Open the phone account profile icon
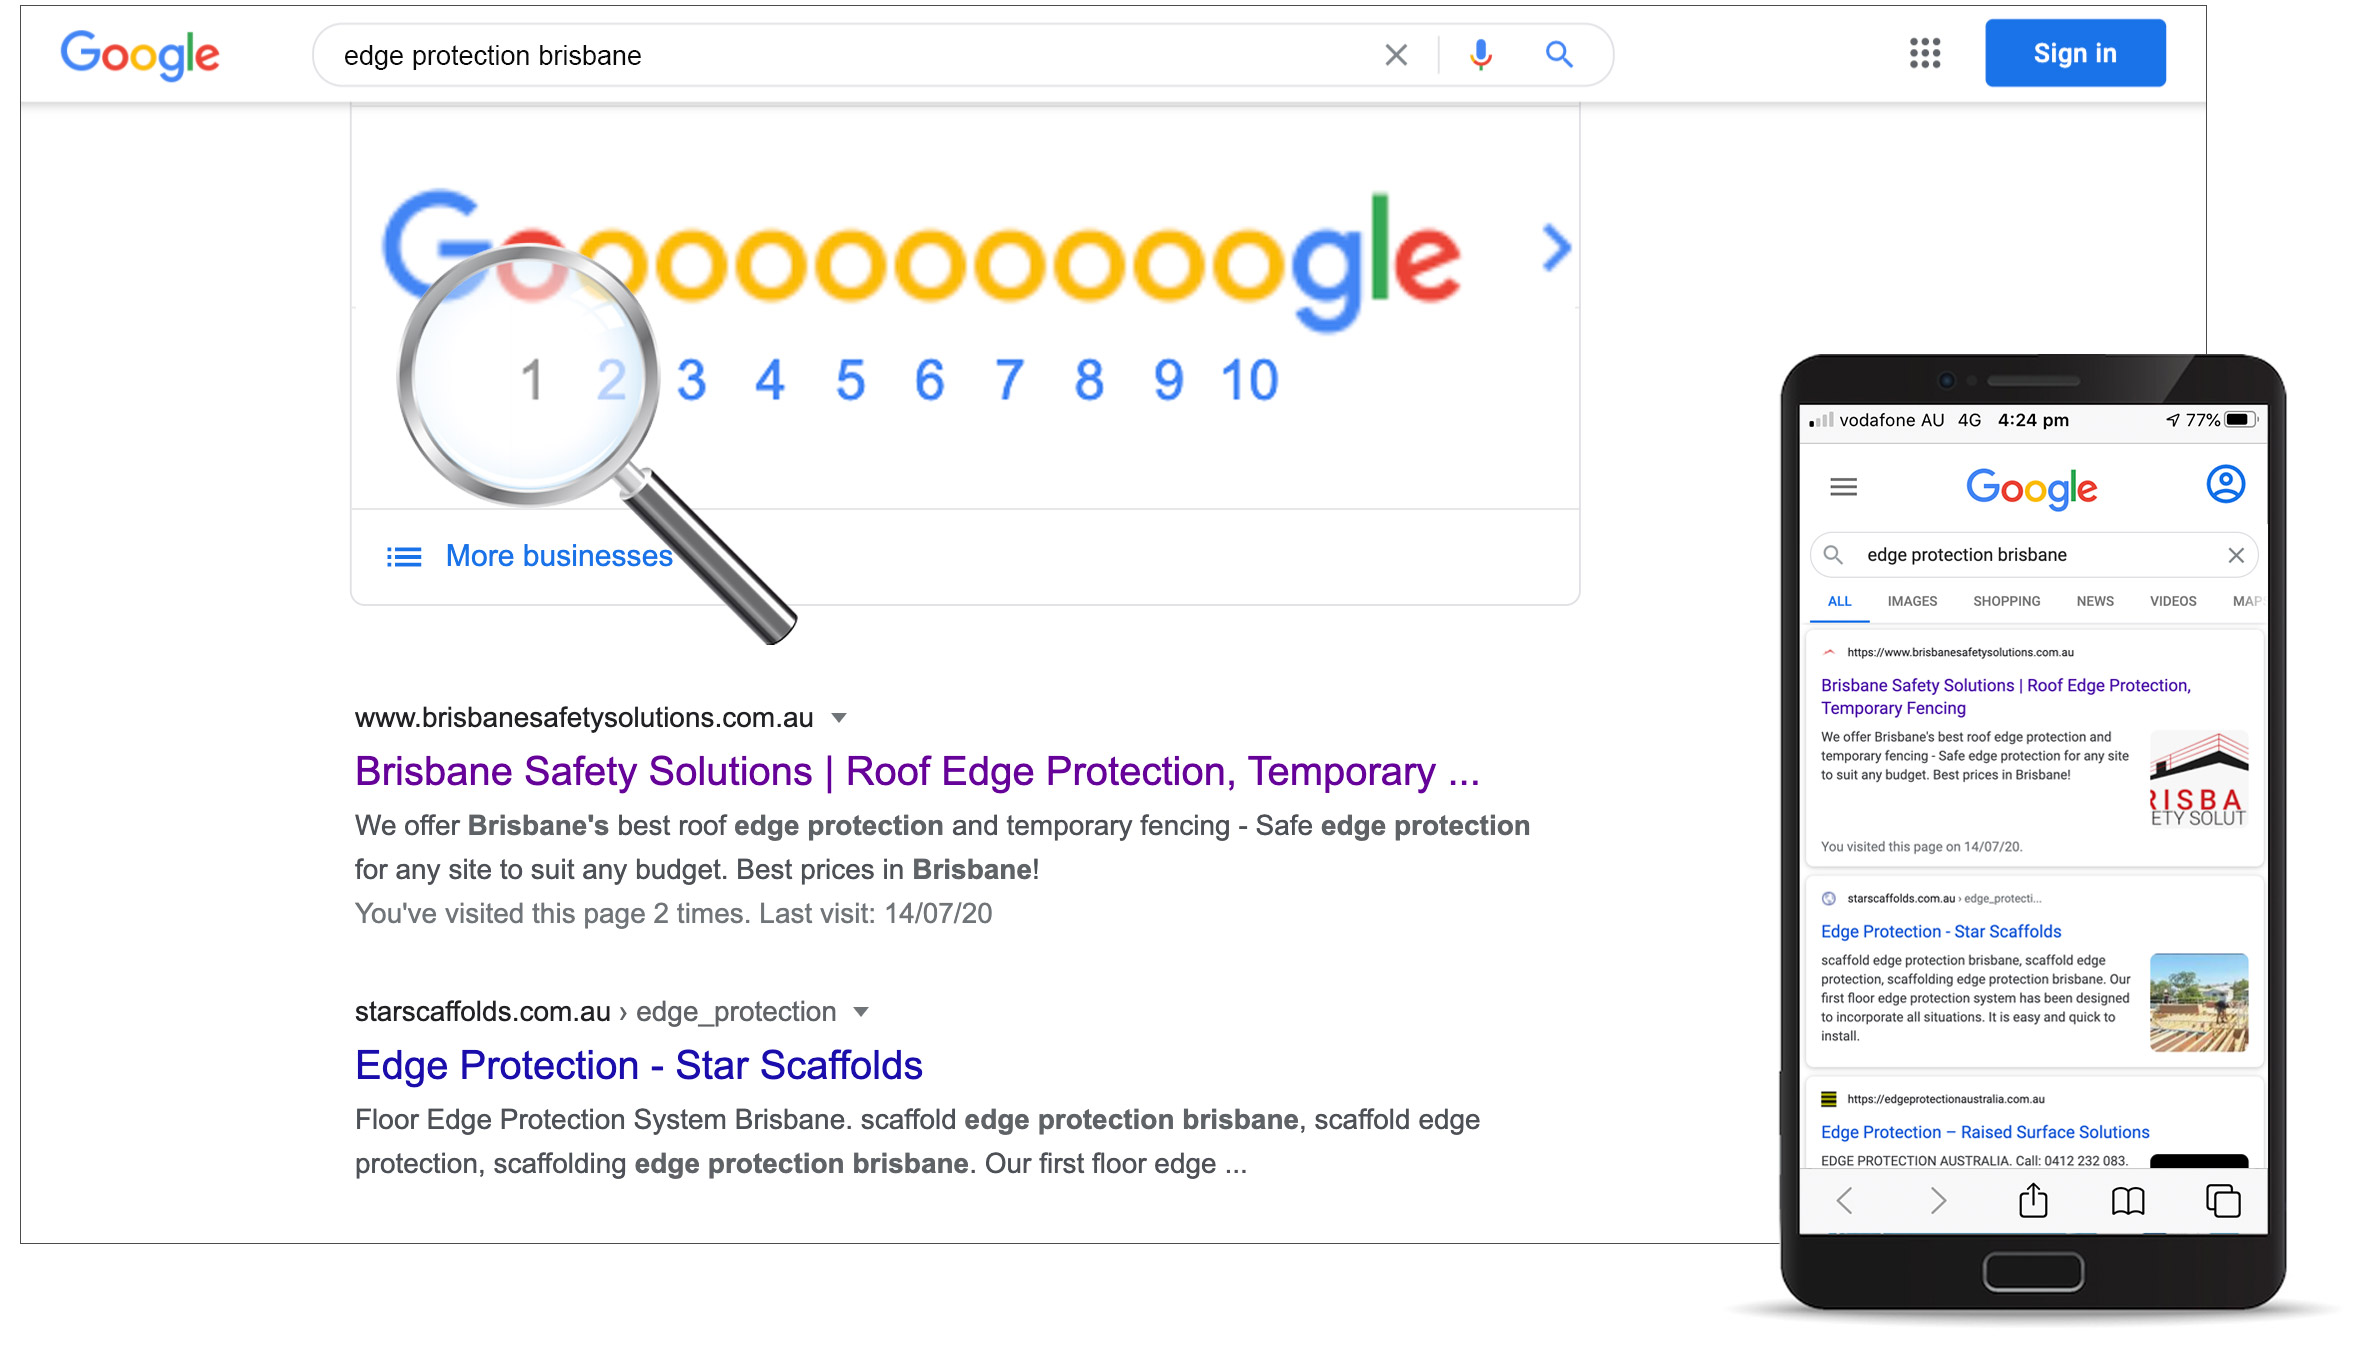This screenshot has width=2376, height=1350. tap(2225, 485)
